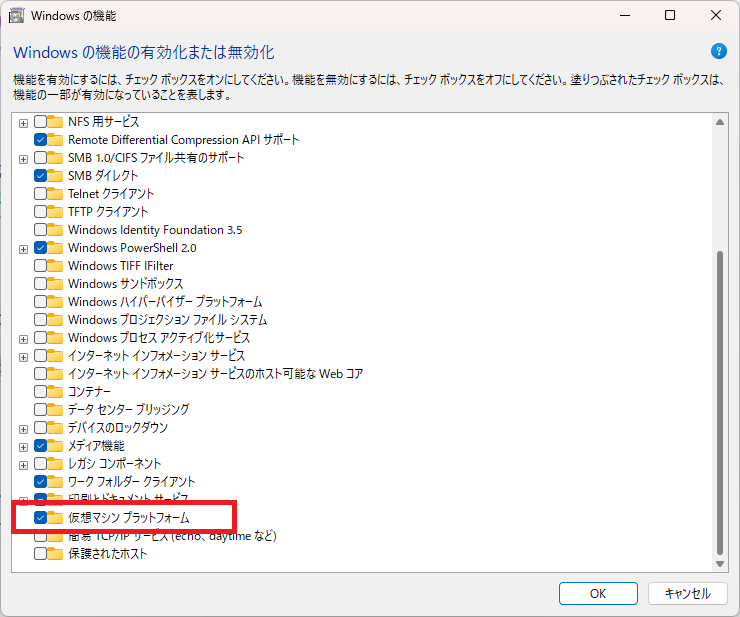Maximize the Windows の機能 window
Image resolution: width=740 pixels, height=617 pixels.
click(x=670, y=15)
